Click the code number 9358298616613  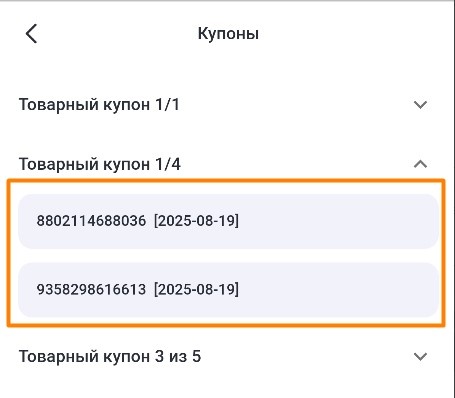coord(91,289)
